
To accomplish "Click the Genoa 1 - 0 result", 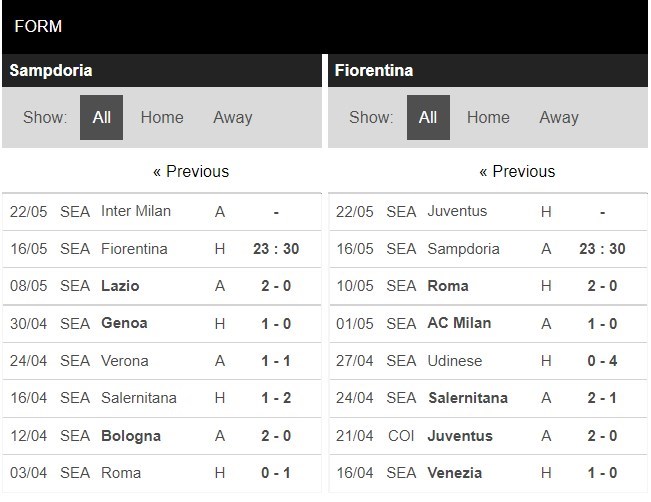I will pos(274,323).
